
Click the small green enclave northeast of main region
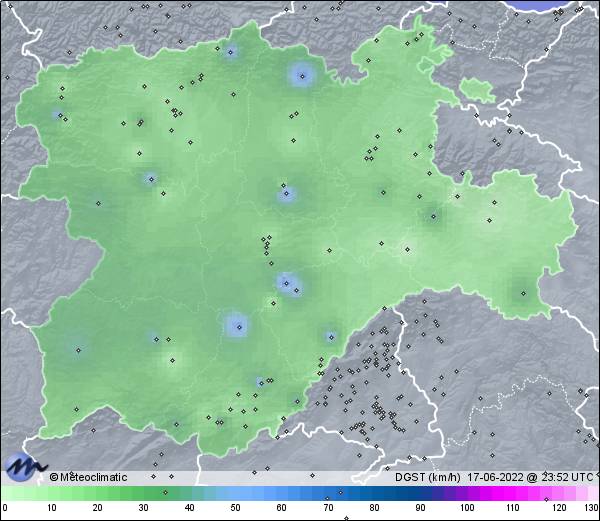pyautogui.click(x=477, y=90)
